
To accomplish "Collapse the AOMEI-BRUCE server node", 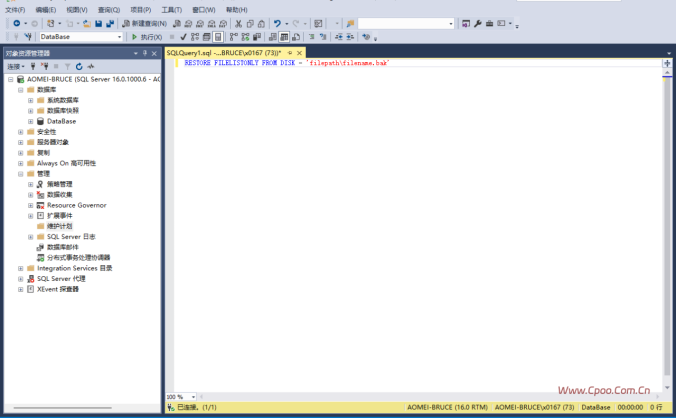I will point(10,79).
